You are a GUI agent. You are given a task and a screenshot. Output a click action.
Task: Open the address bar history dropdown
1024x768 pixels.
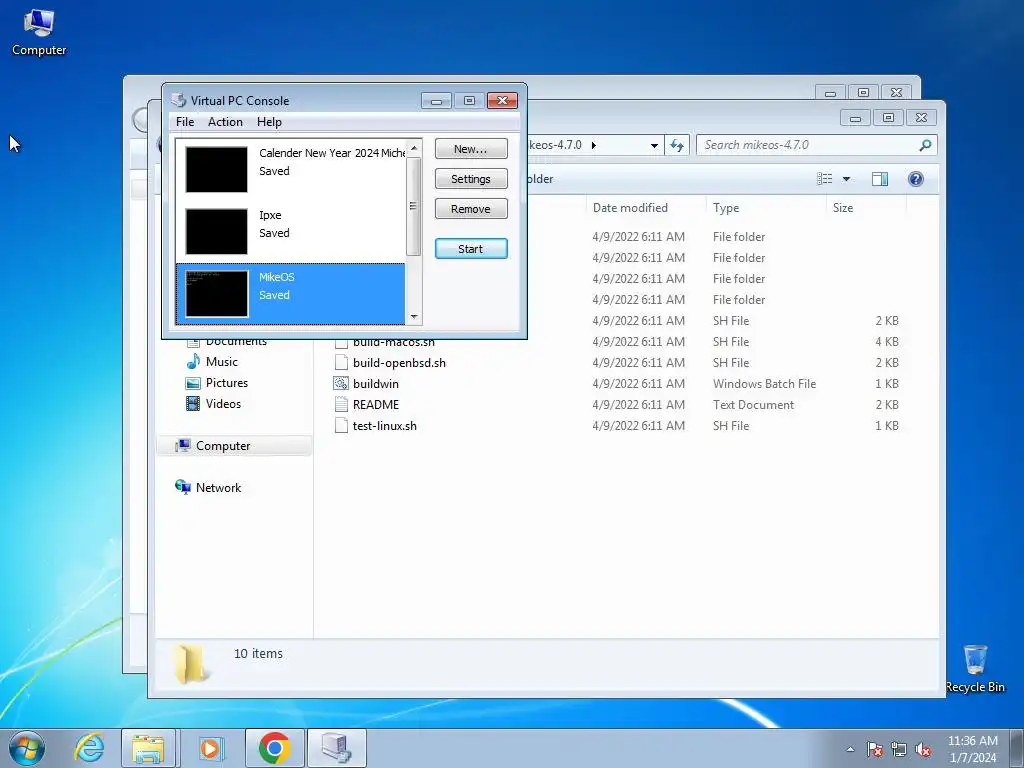click(654, 145)
